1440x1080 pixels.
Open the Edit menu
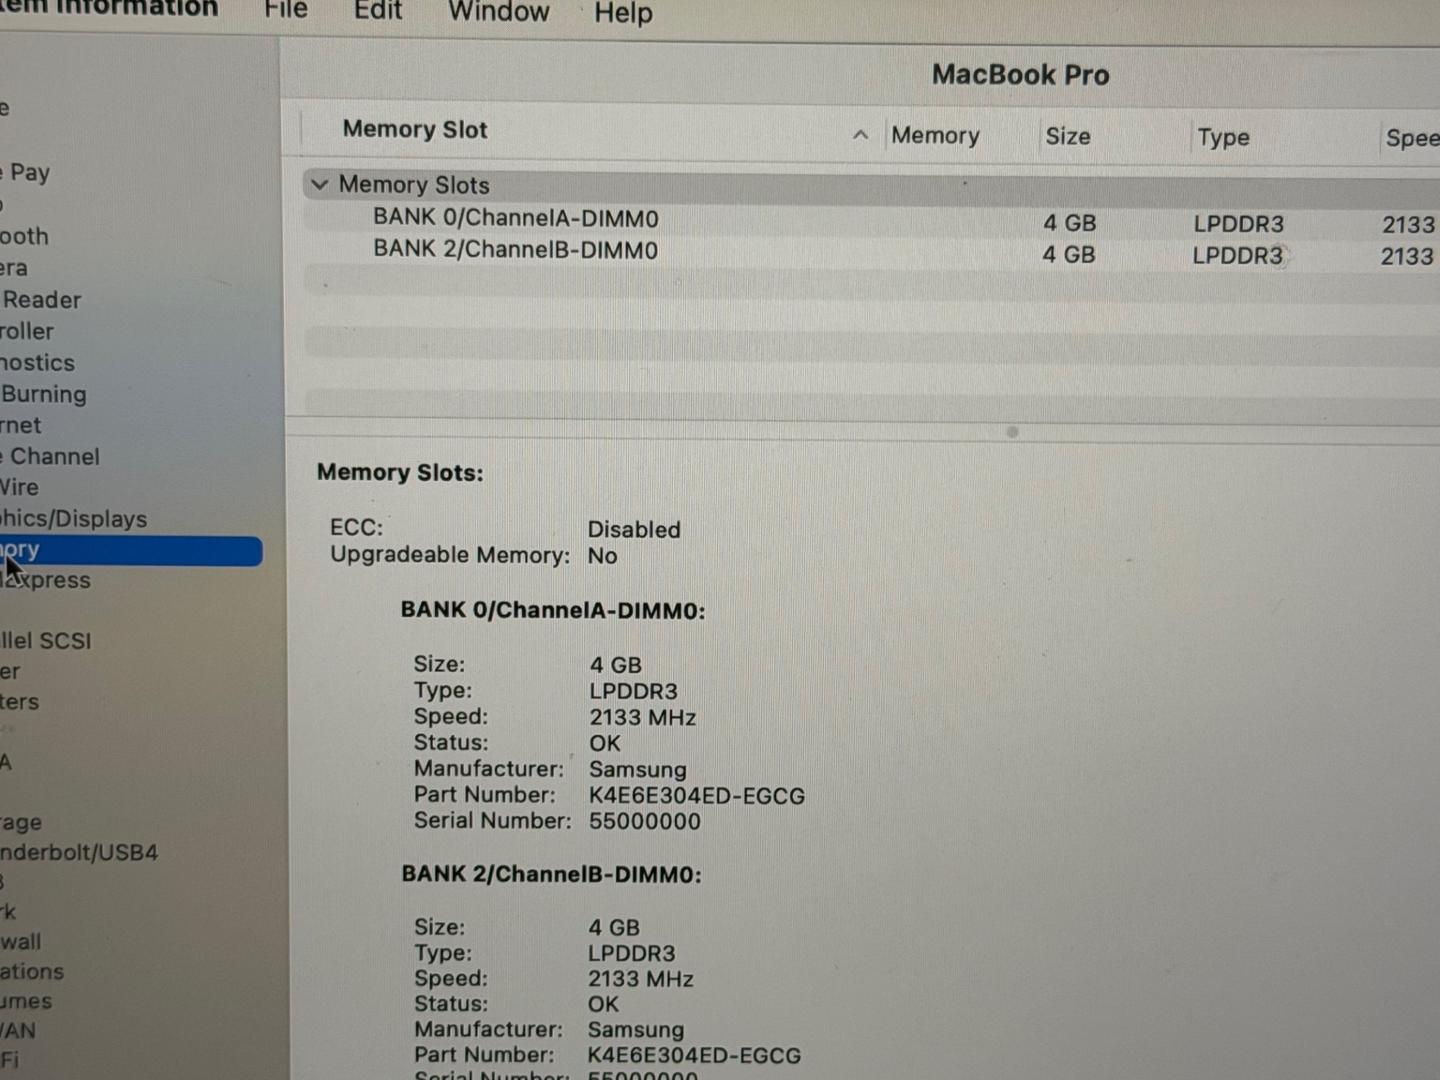point(378,11)
